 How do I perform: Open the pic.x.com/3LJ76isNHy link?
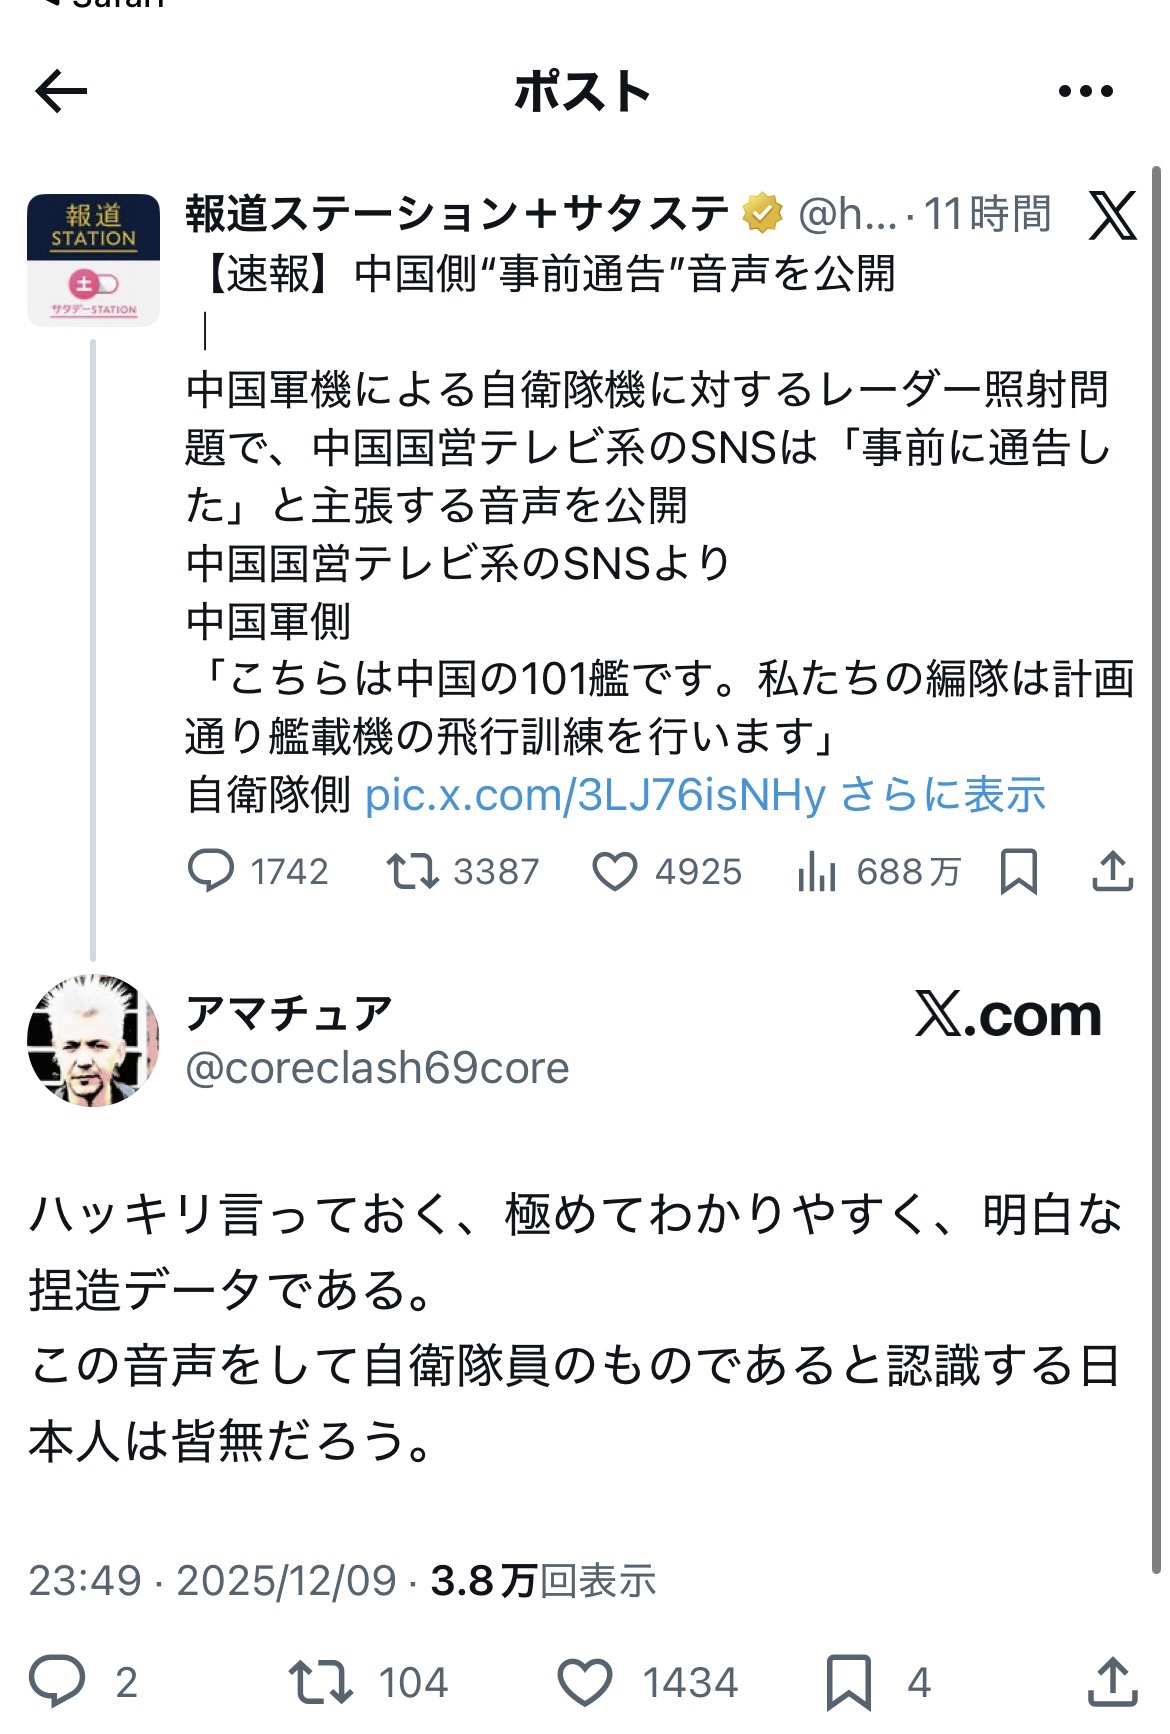(x=595, y=795)
